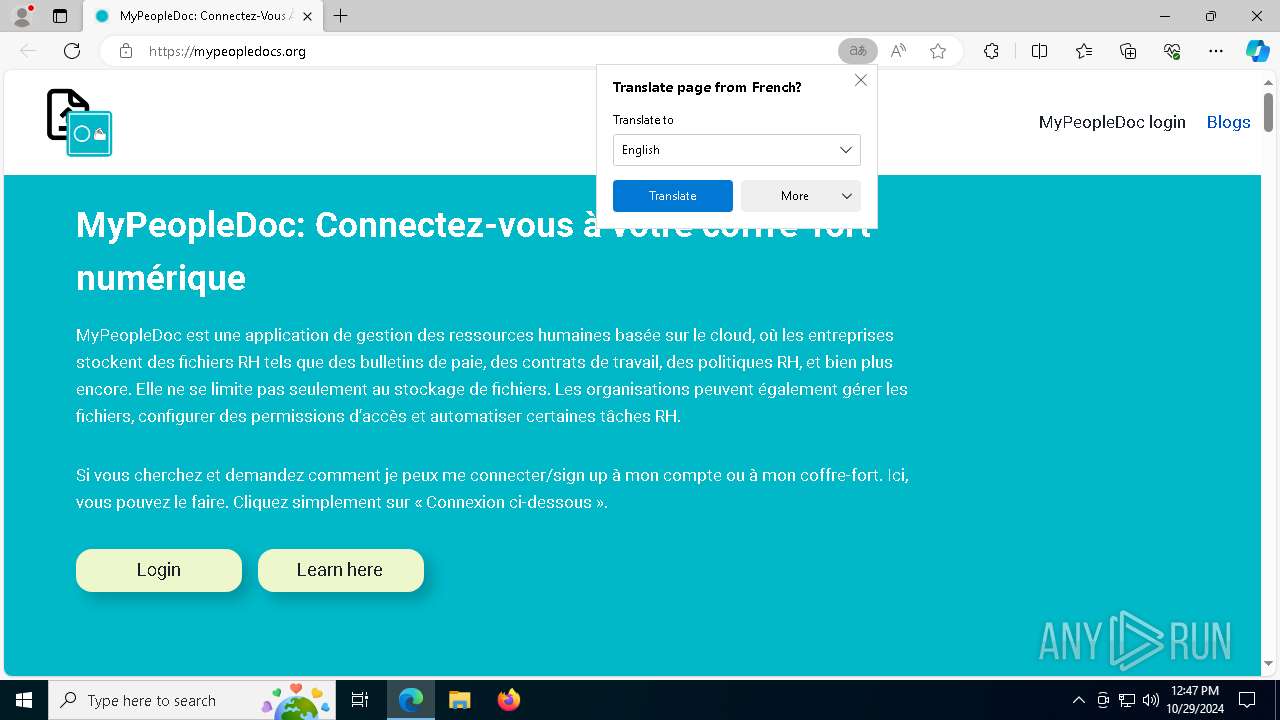Open clock showing 12:47 PM
This screenshot has width=1280, height=720.
[1194, 700]
